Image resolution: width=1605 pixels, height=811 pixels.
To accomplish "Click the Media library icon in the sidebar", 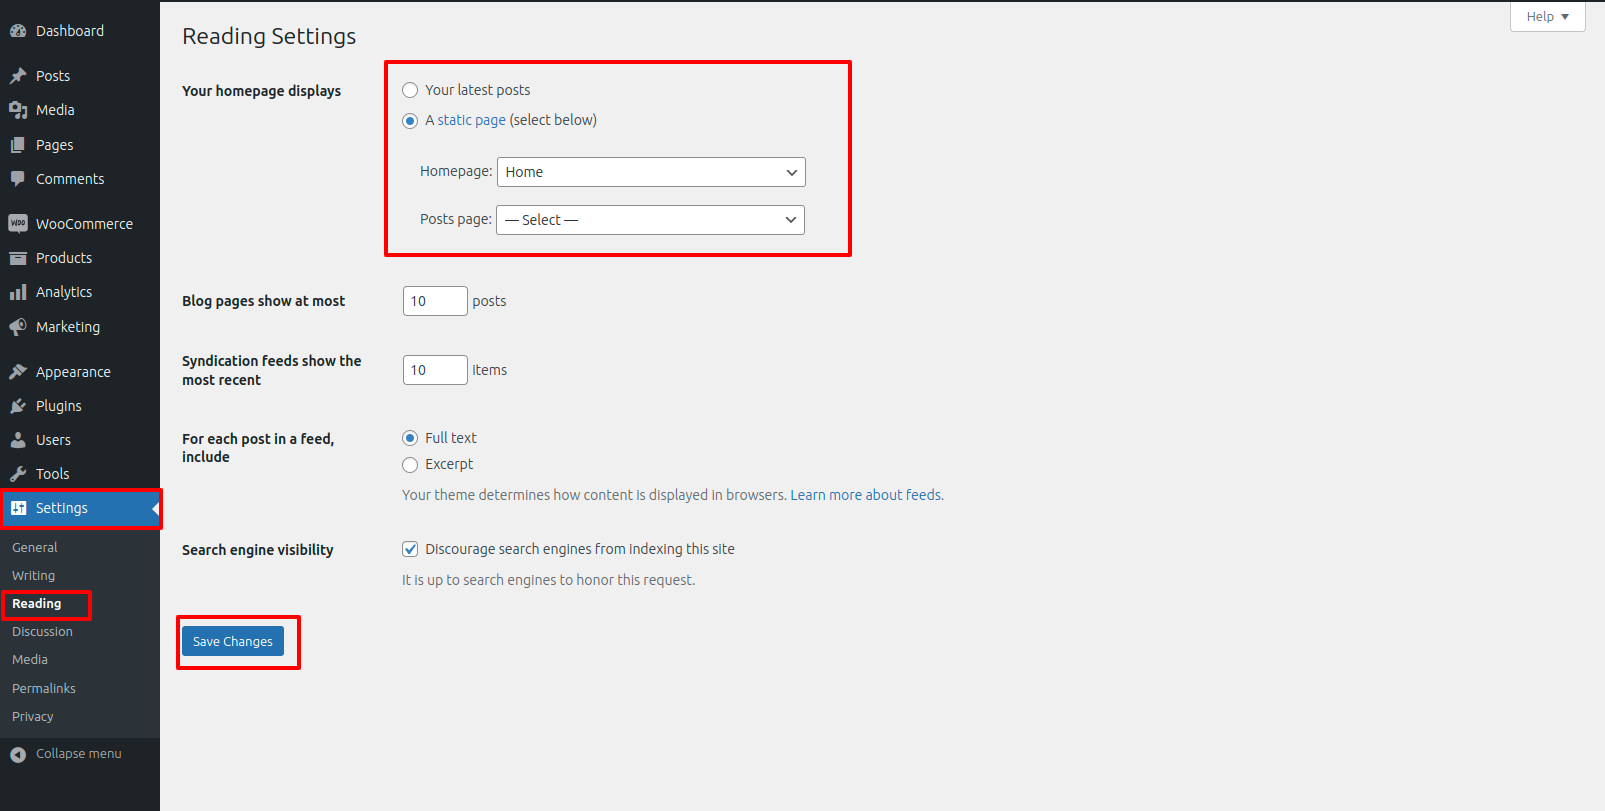I will click(18, 110).
